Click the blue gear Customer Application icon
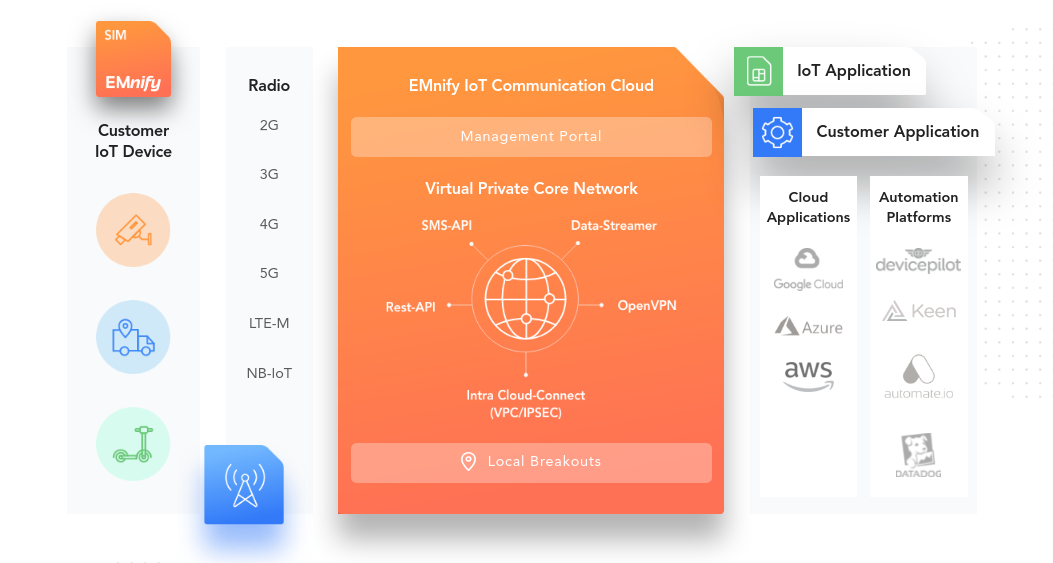The image size is (1053, 563). [x=777, y=132]
